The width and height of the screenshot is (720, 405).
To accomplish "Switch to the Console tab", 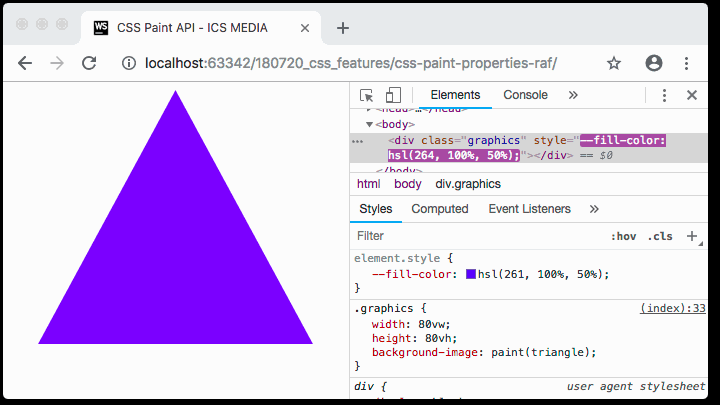I will [x=525, y=95].
